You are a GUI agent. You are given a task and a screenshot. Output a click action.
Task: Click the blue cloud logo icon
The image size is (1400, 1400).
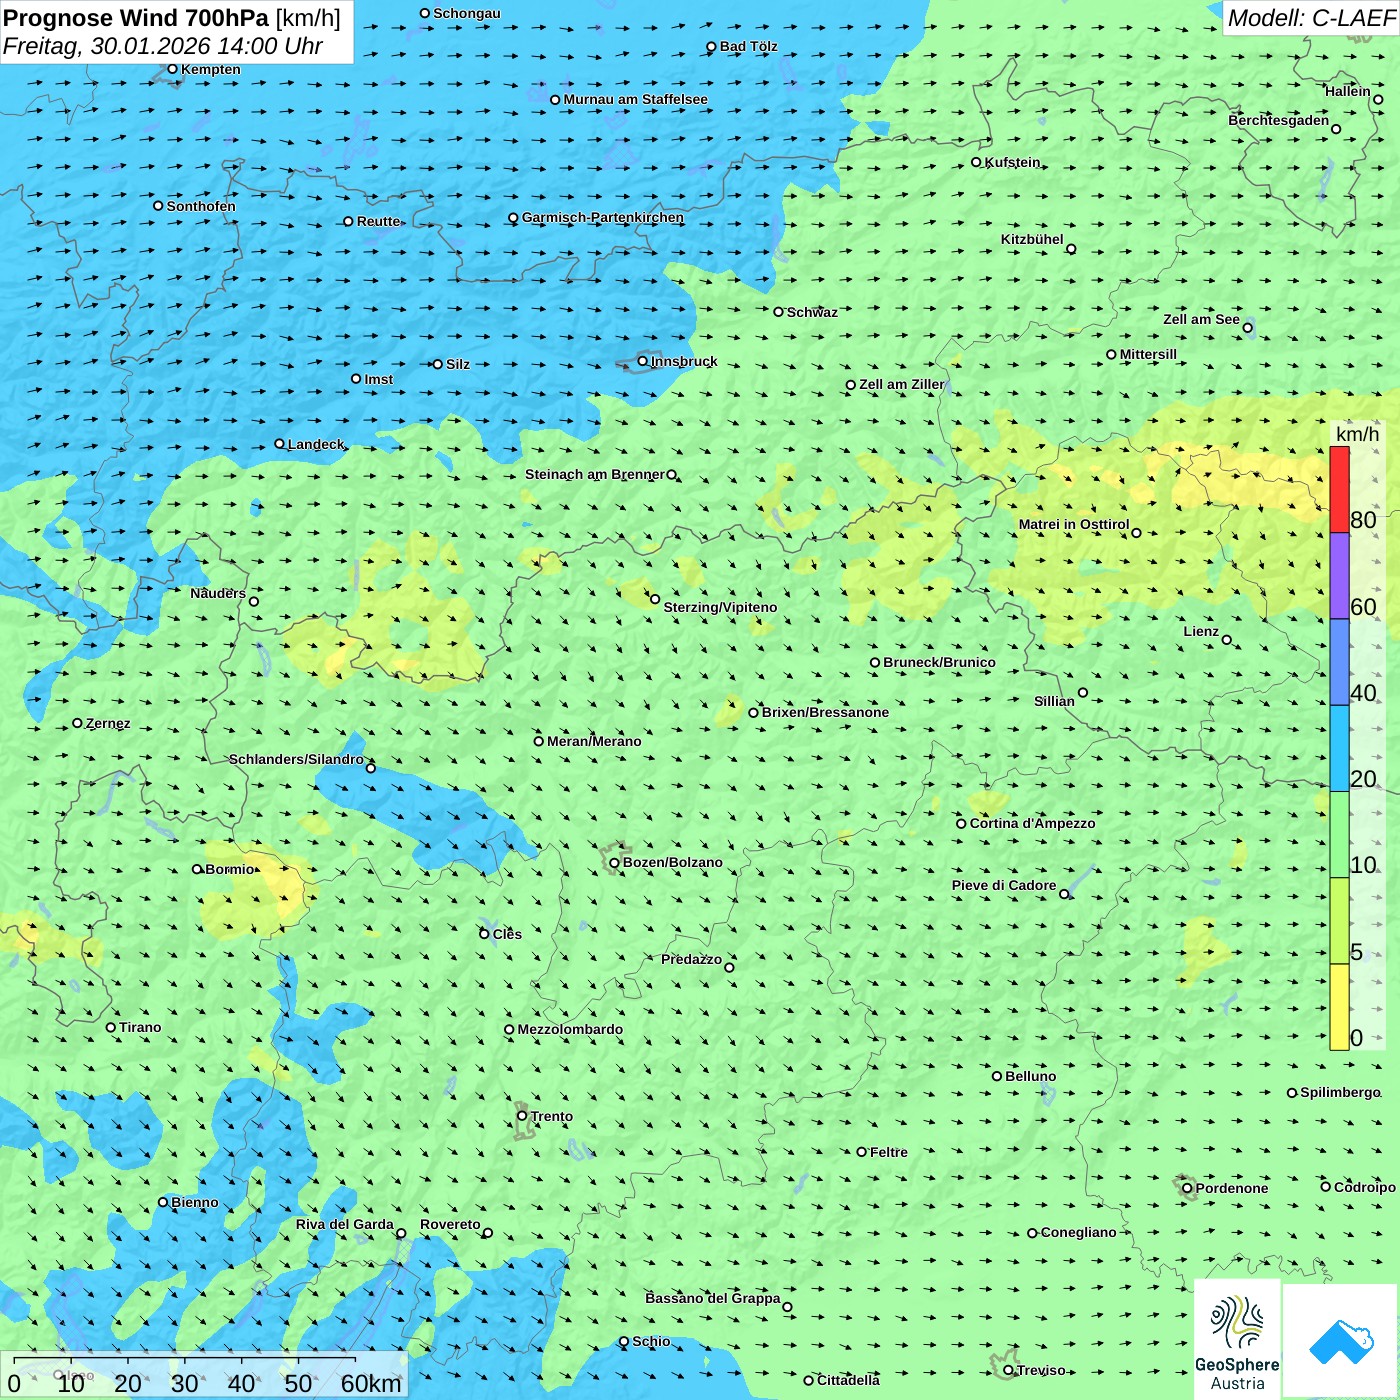click(x=1340, y=1341)
